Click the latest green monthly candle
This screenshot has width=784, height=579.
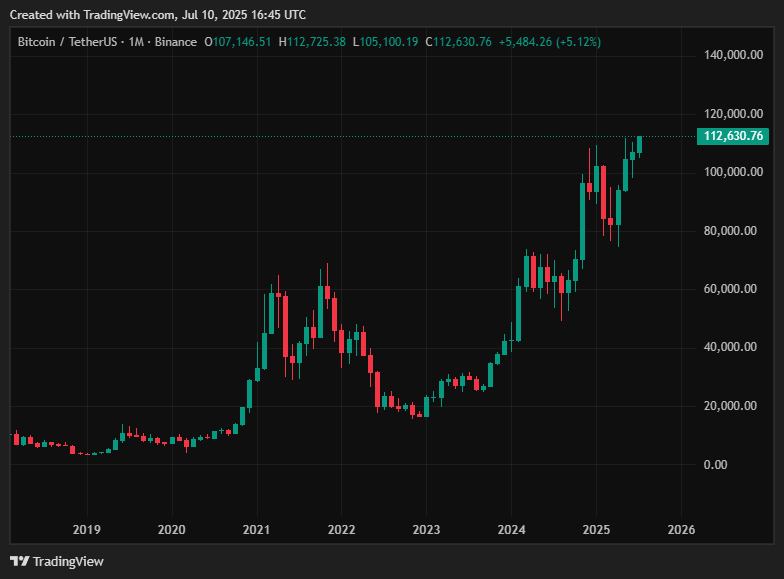coord(639,145)
